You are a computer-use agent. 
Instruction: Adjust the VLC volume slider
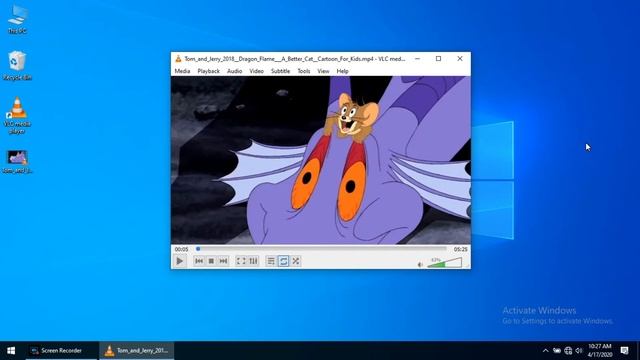pyautogui.click(x=444, y=262)
